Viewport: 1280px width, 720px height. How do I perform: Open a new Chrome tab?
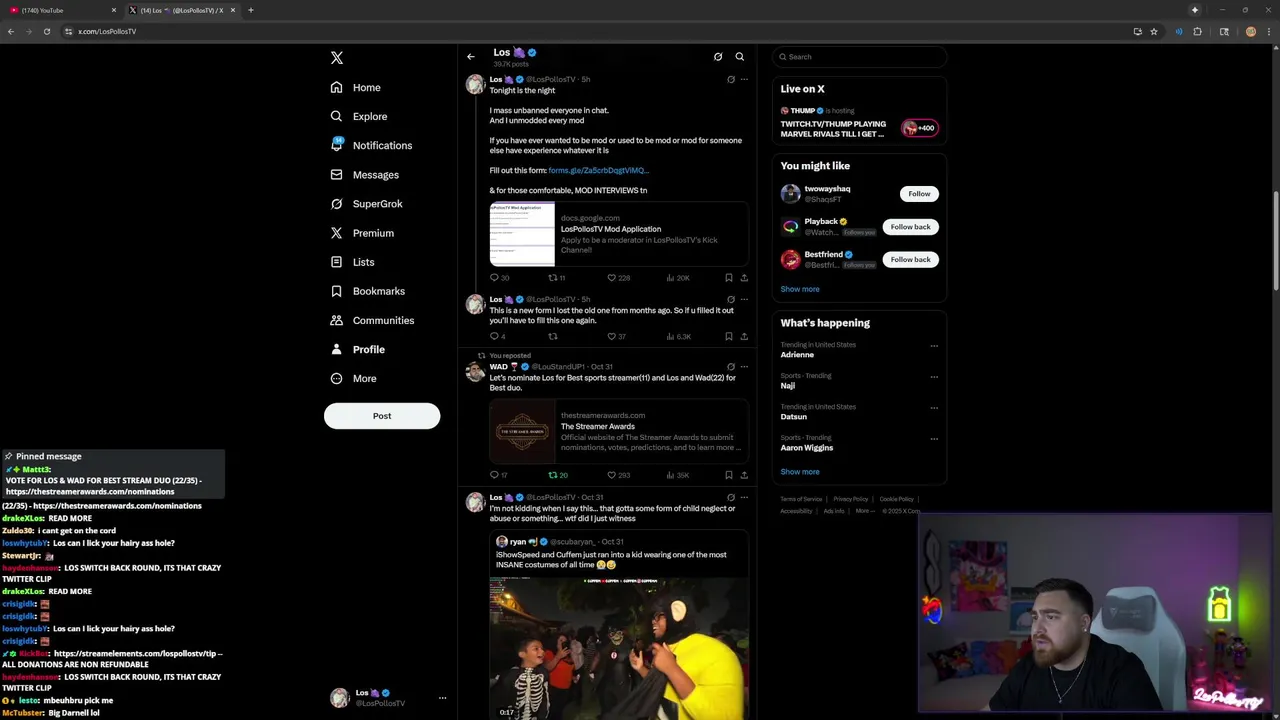(x=251, y=10)
